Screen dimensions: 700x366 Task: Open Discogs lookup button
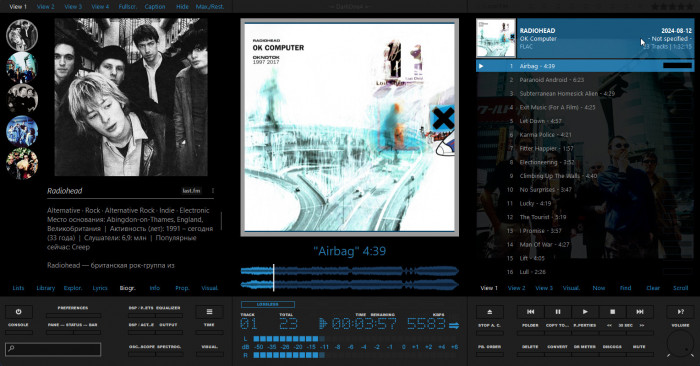click(x=612, y=354)
